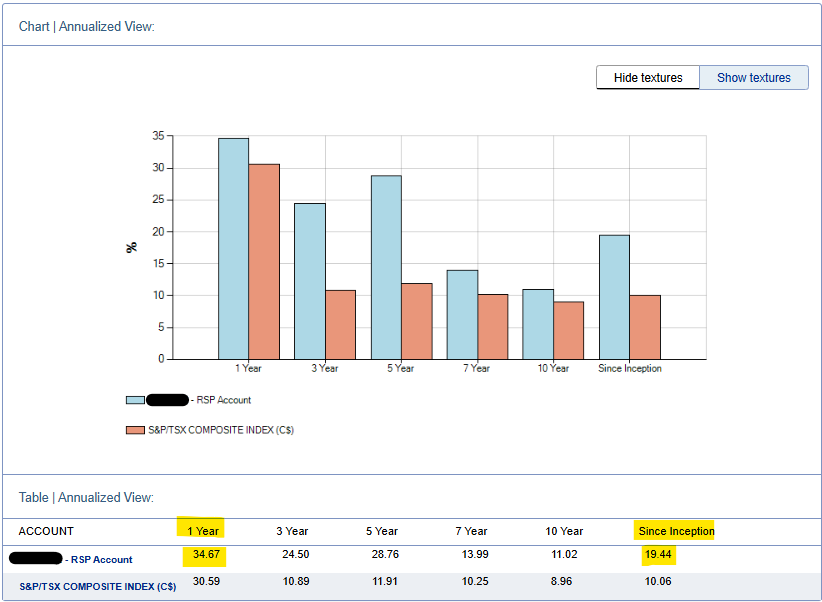The image size is (822, 602).
Task: Click the index value 10.25
Action: (x=475, y=581)
